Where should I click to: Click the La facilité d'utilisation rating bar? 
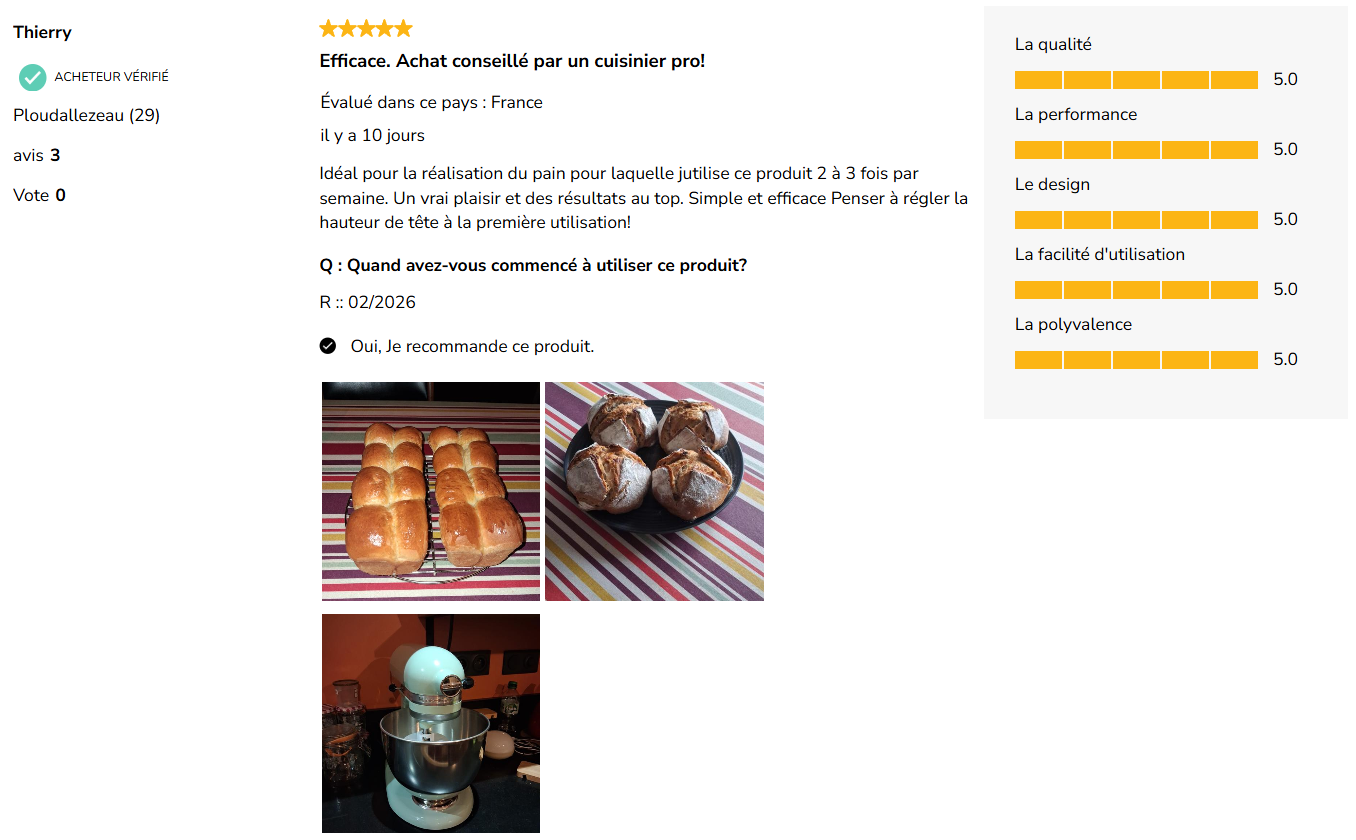point(1136,290)
